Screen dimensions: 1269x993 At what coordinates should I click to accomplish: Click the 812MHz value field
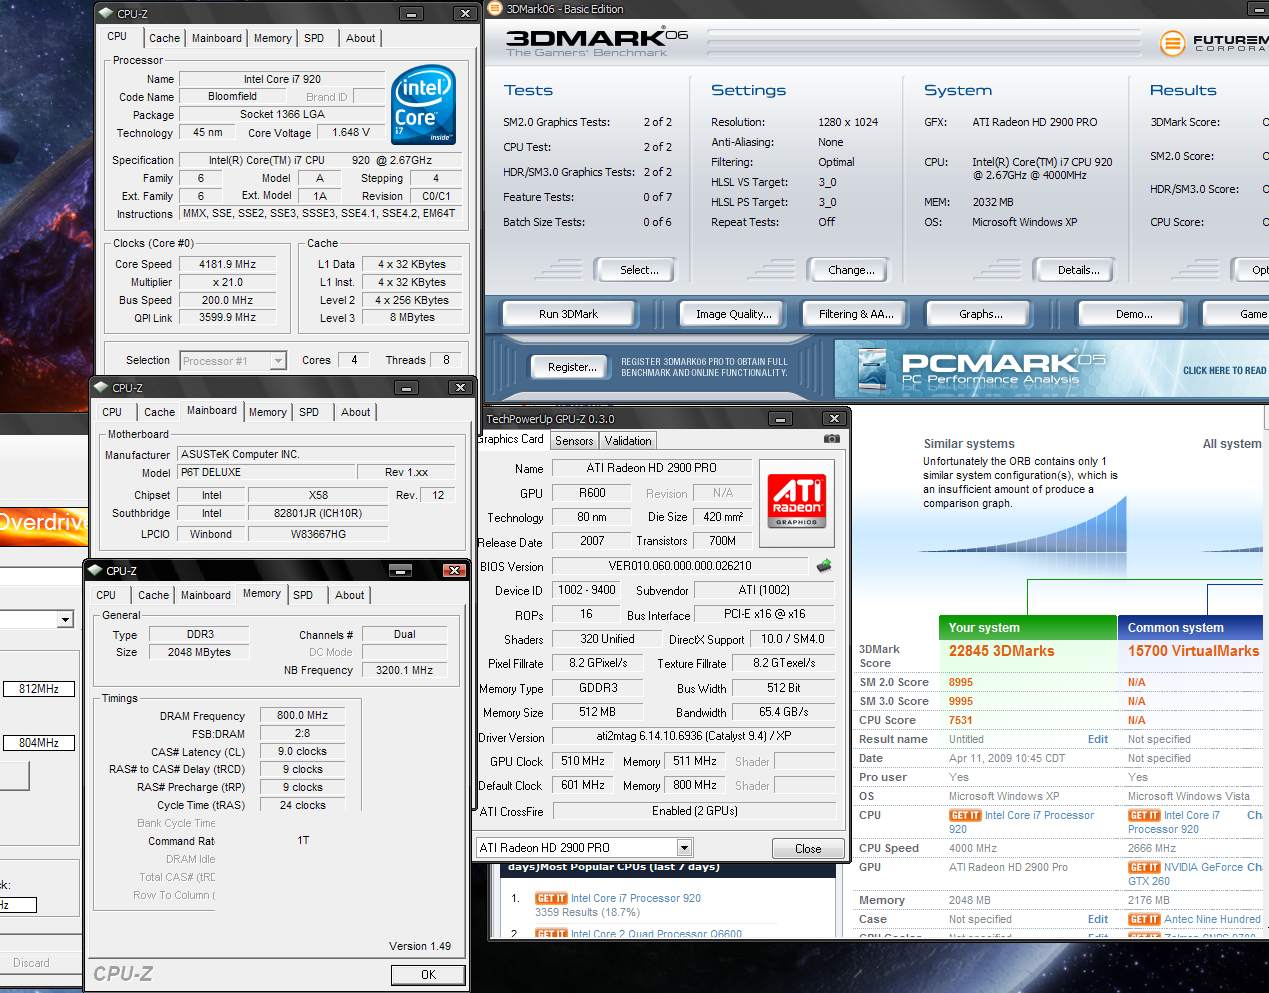pyautogui.click(x=38, y=689)
